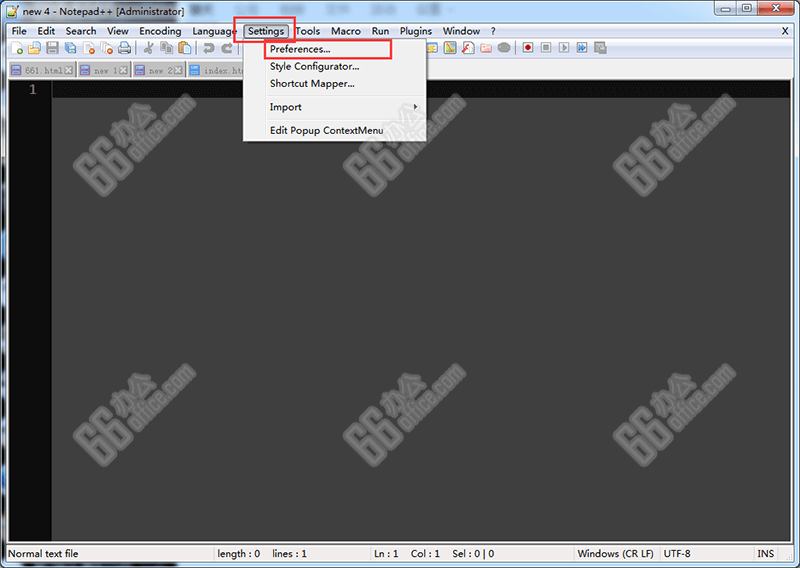Screen dimensions: 800x568
Task: Click the Print toolbar icon
Action: [x=124, y=48]
